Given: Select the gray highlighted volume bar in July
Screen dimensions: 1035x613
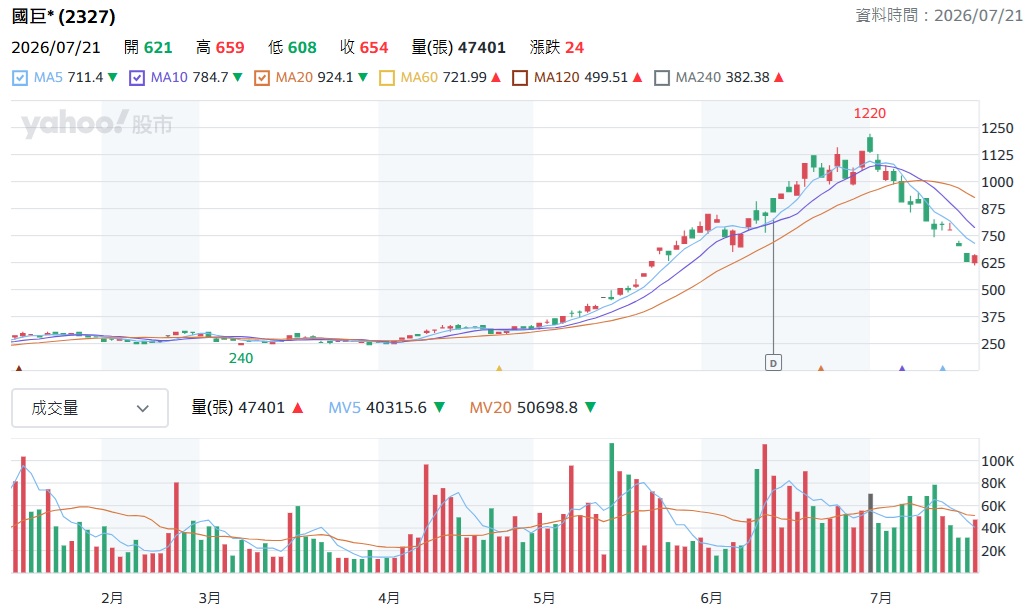Looking at the screenshot, I should 871,532.
